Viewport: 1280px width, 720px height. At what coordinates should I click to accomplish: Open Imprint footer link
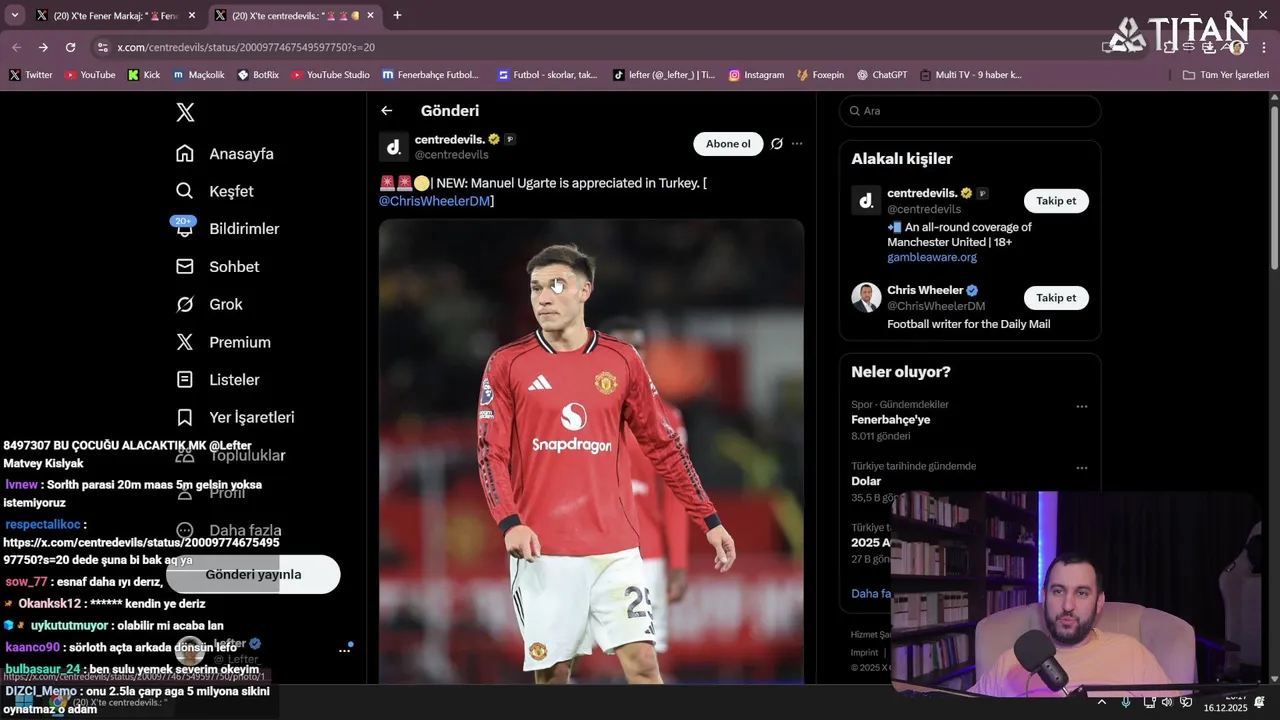point(864,652)
